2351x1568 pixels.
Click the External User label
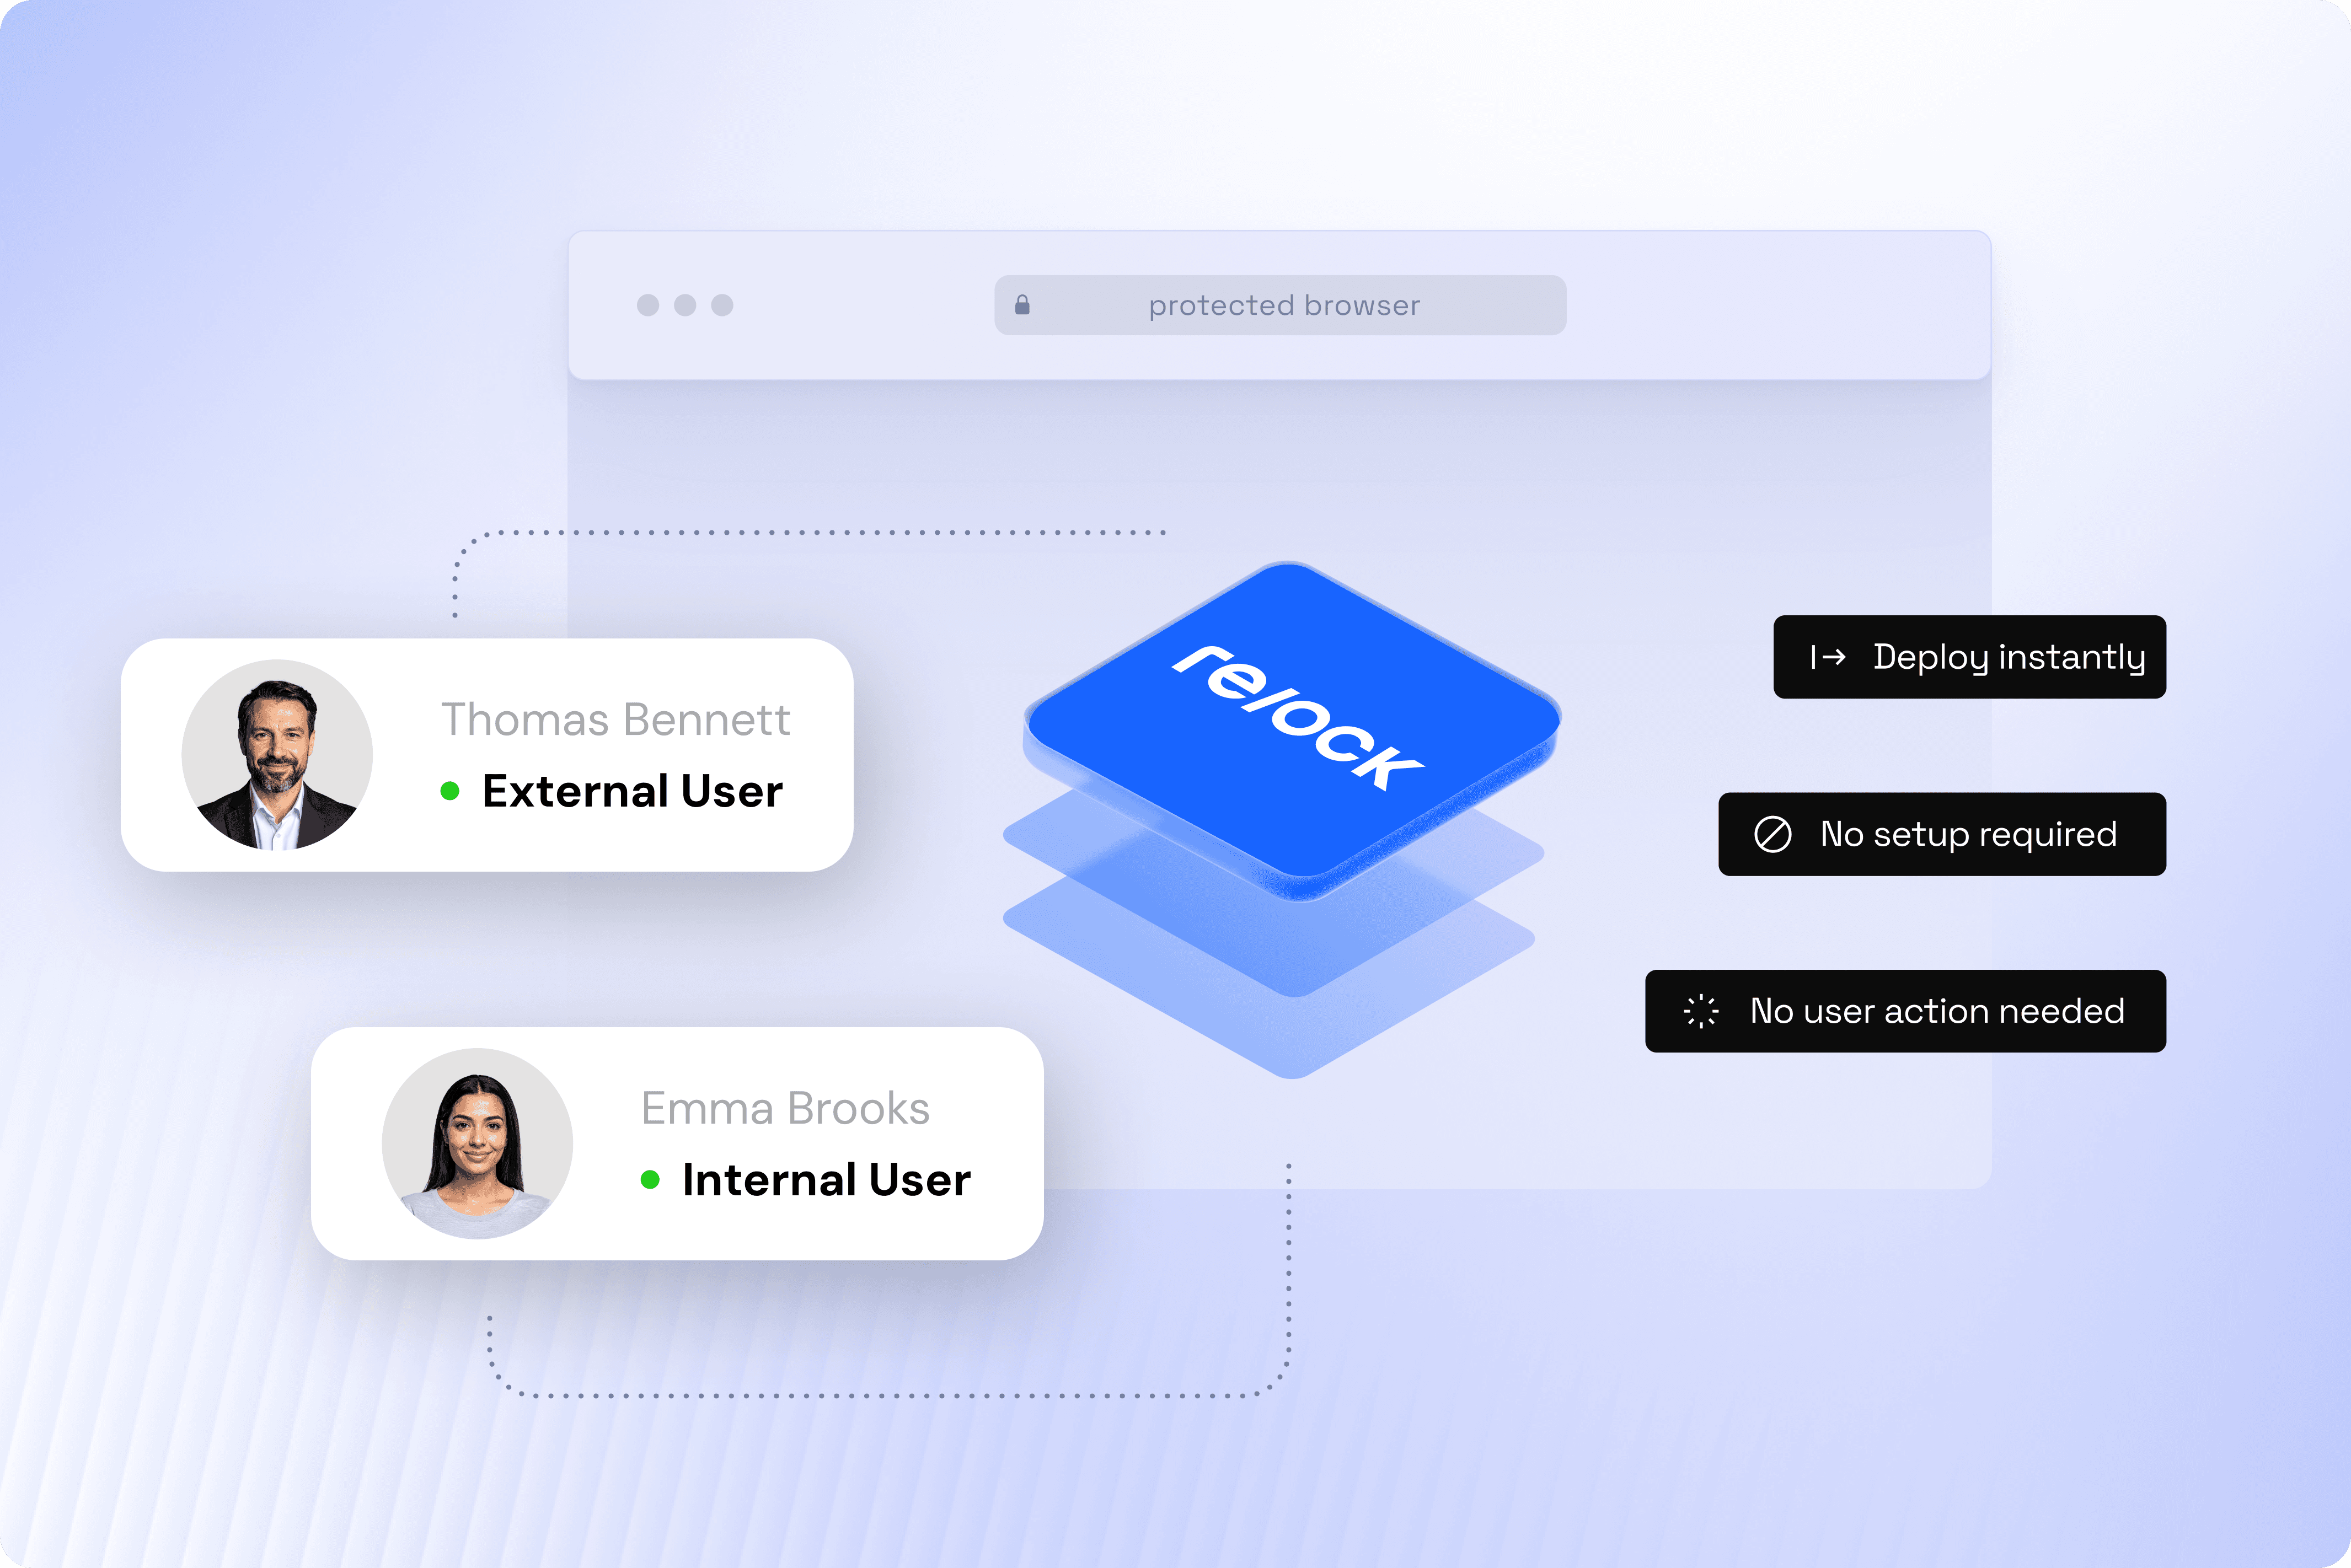click(632, 791)
